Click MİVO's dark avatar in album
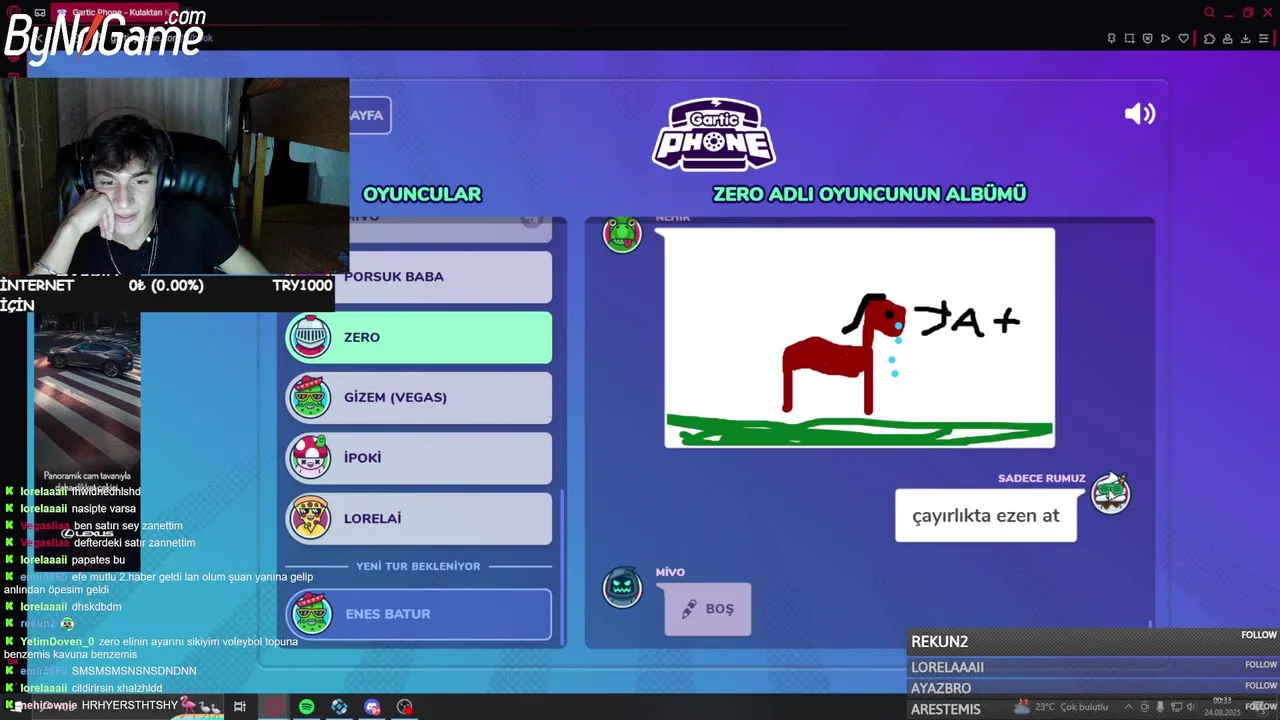 [622, 587]
